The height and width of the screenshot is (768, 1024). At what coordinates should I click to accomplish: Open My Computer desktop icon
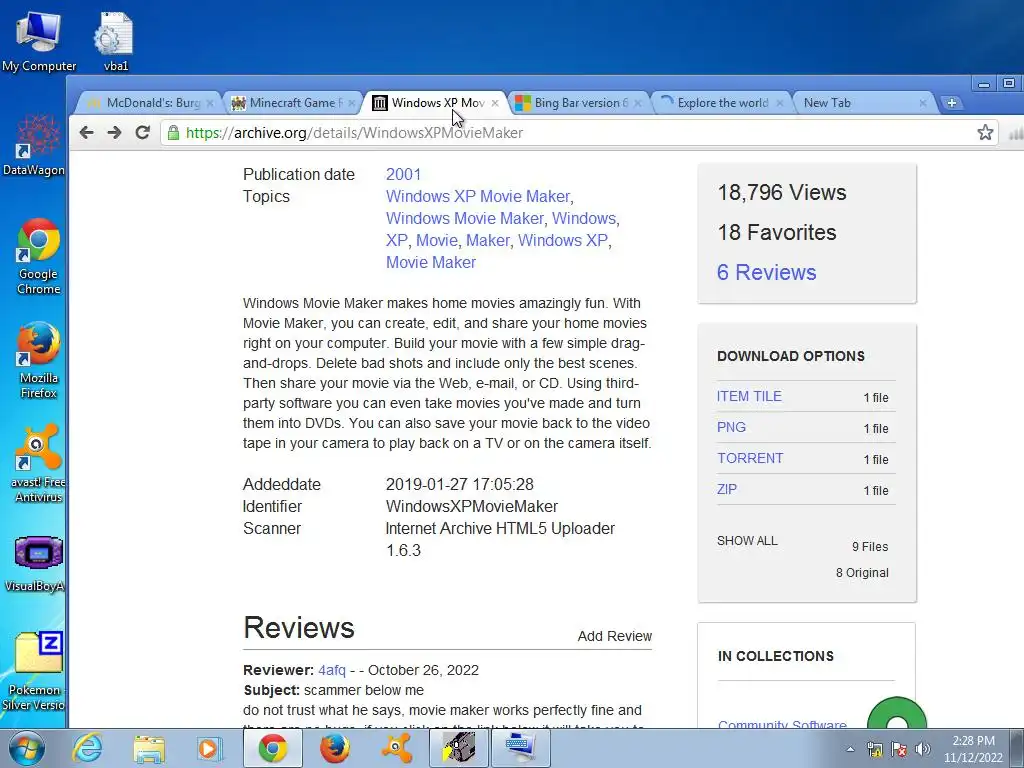[x=39, y=42]
